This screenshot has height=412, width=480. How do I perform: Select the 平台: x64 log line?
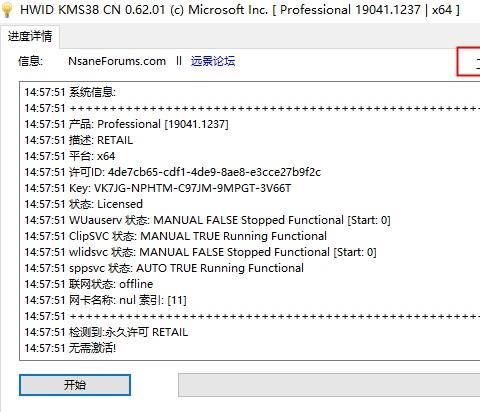tap(70, 156)
